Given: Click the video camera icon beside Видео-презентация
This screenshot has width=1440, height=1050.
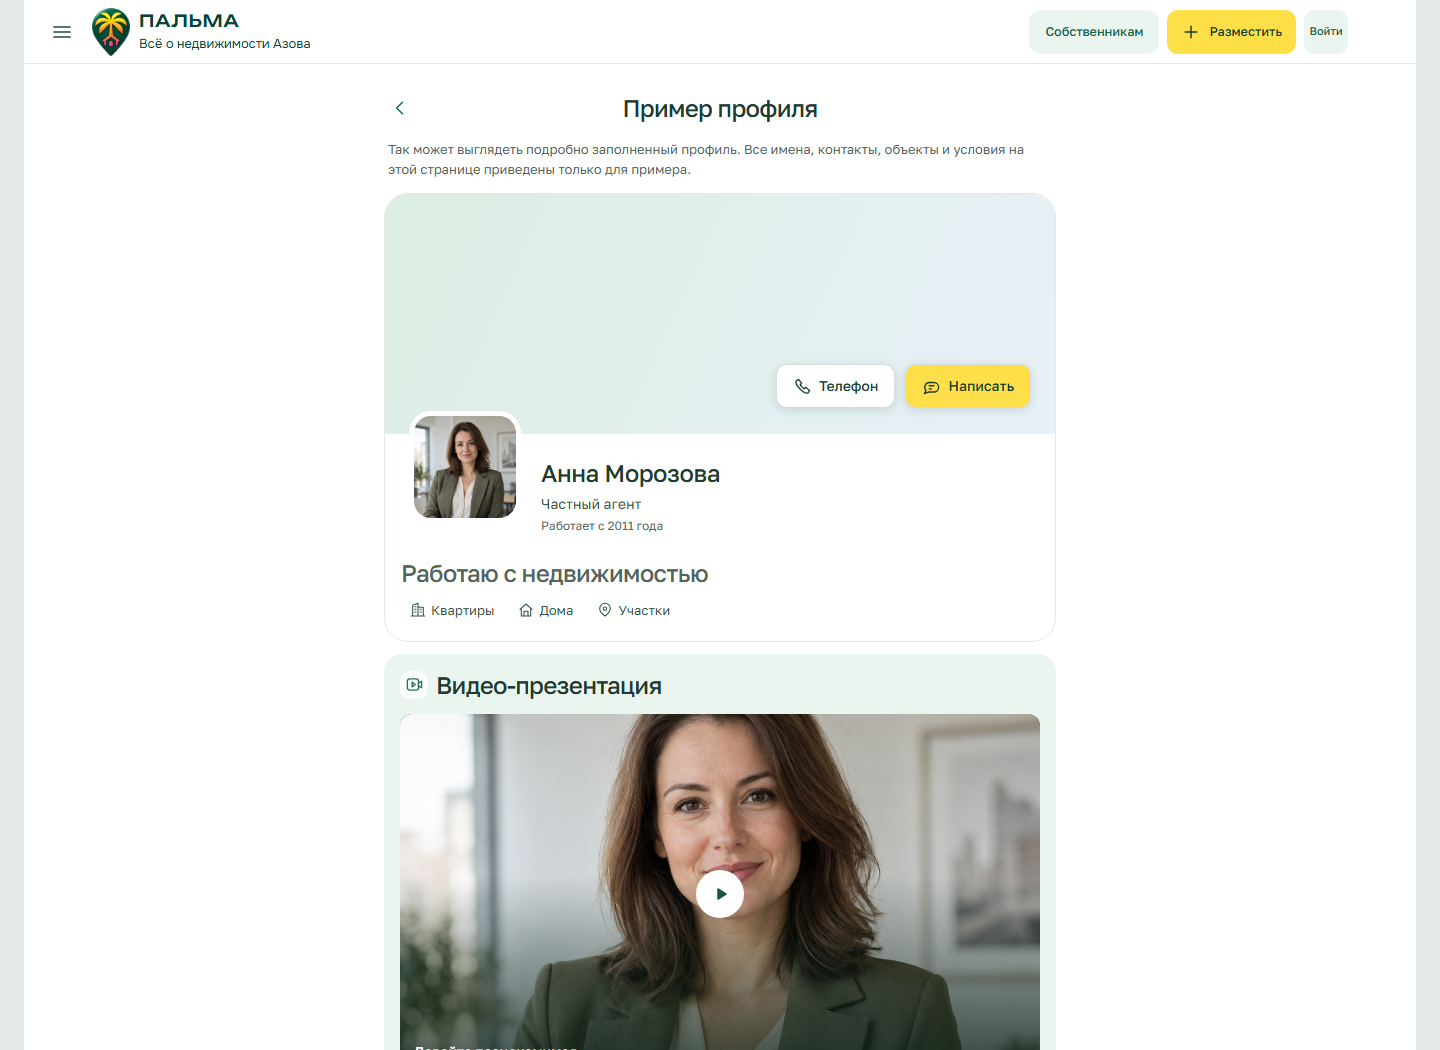Looking at the screenshot, I should [414, 685].
